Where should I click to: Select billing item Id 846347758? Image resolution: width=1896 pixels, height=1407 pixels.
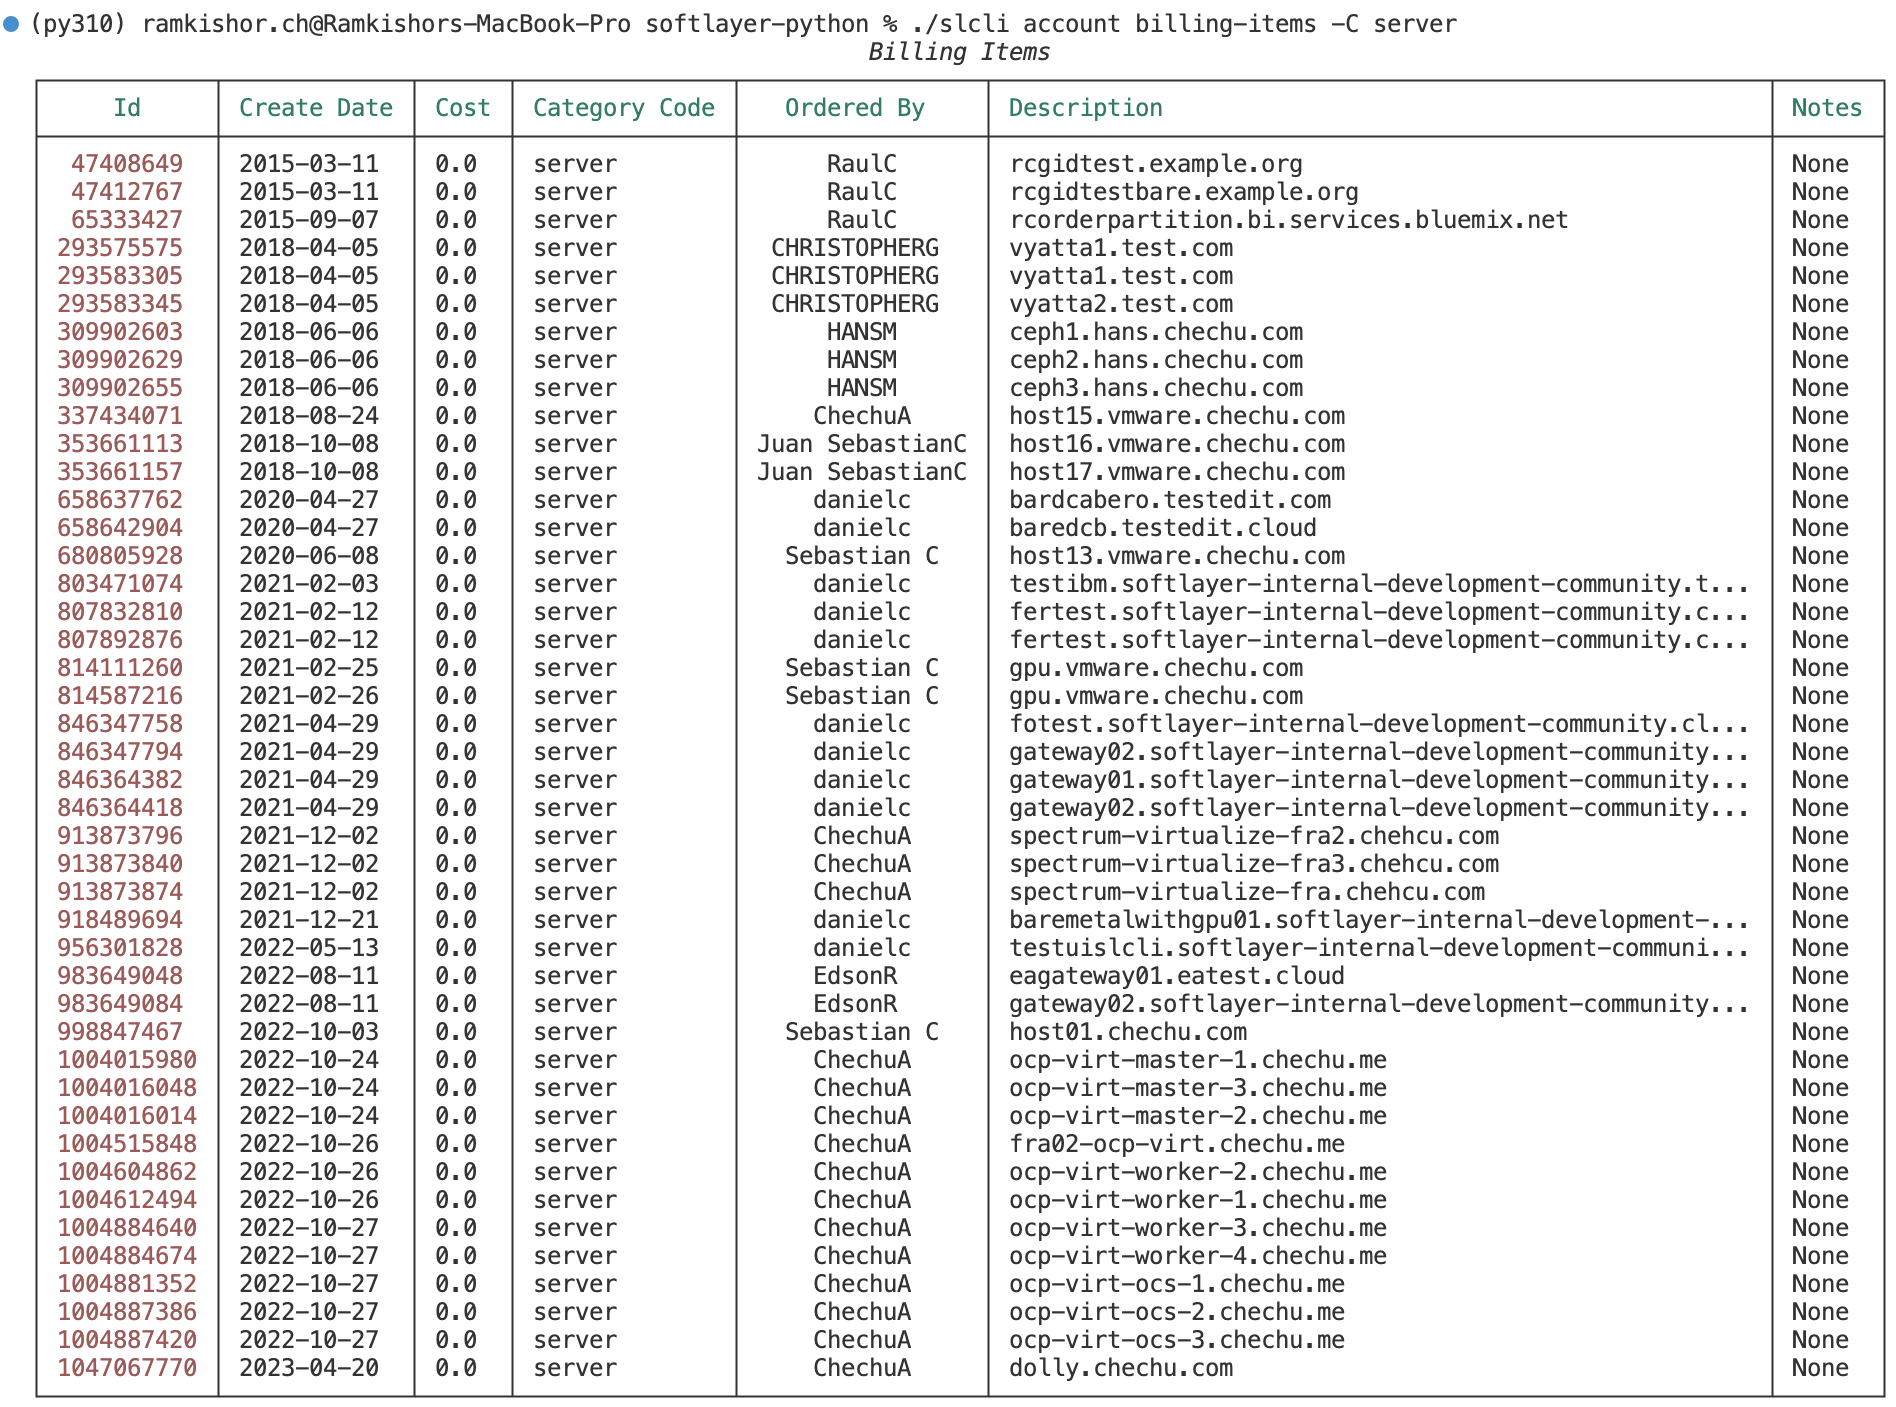coord(120,724)
